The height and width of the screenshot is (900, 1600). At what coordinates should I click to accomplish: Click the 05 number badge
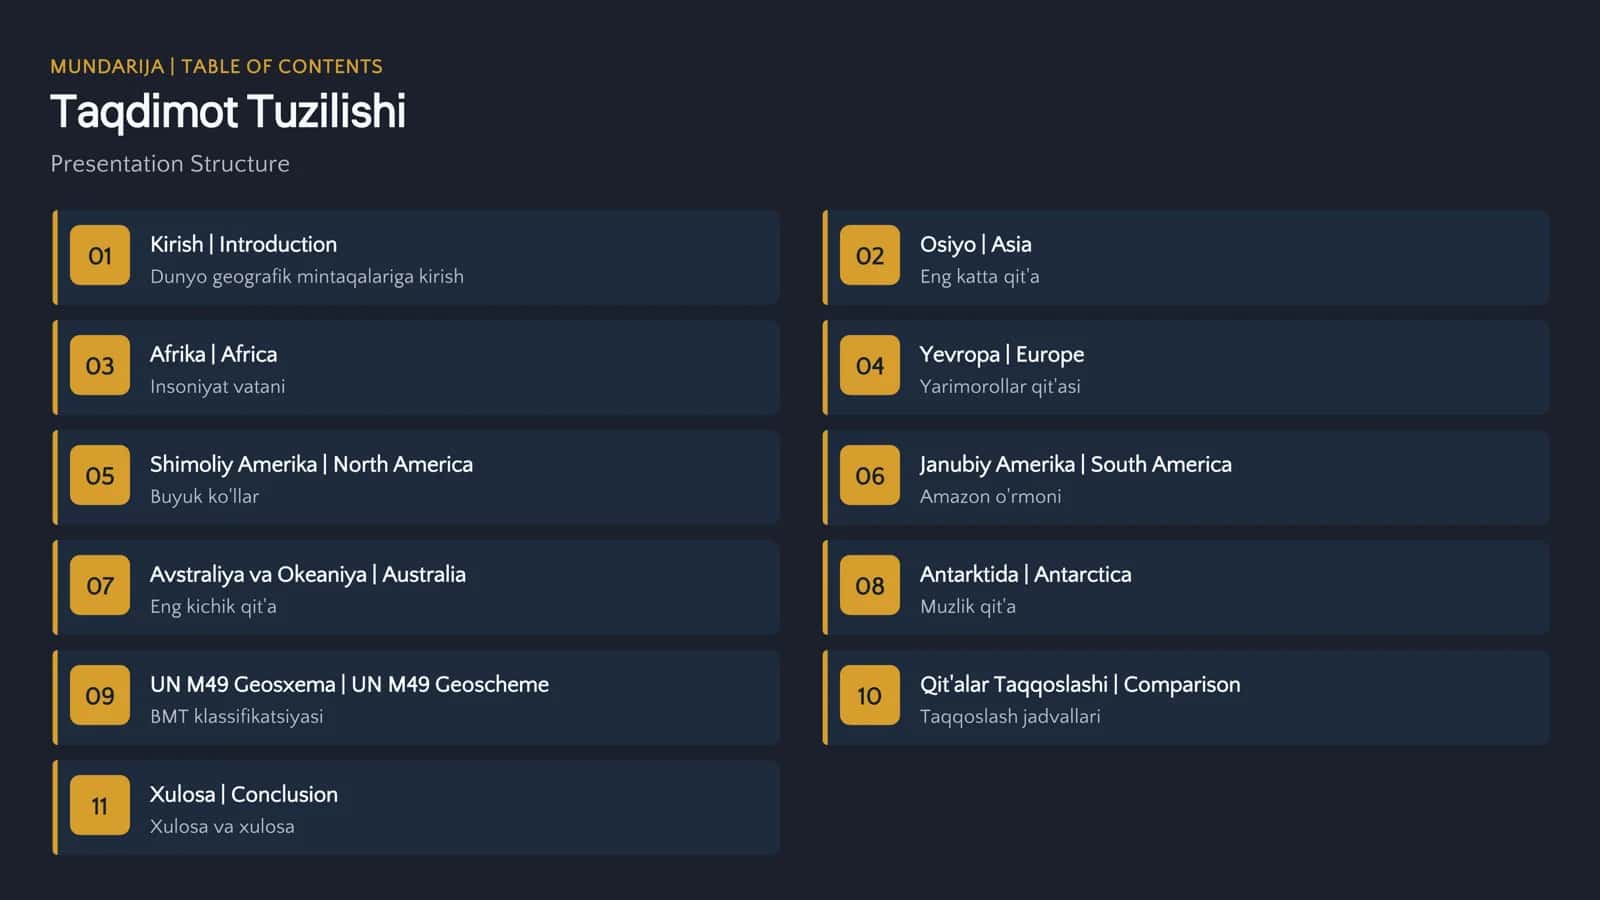pos(100,476)
